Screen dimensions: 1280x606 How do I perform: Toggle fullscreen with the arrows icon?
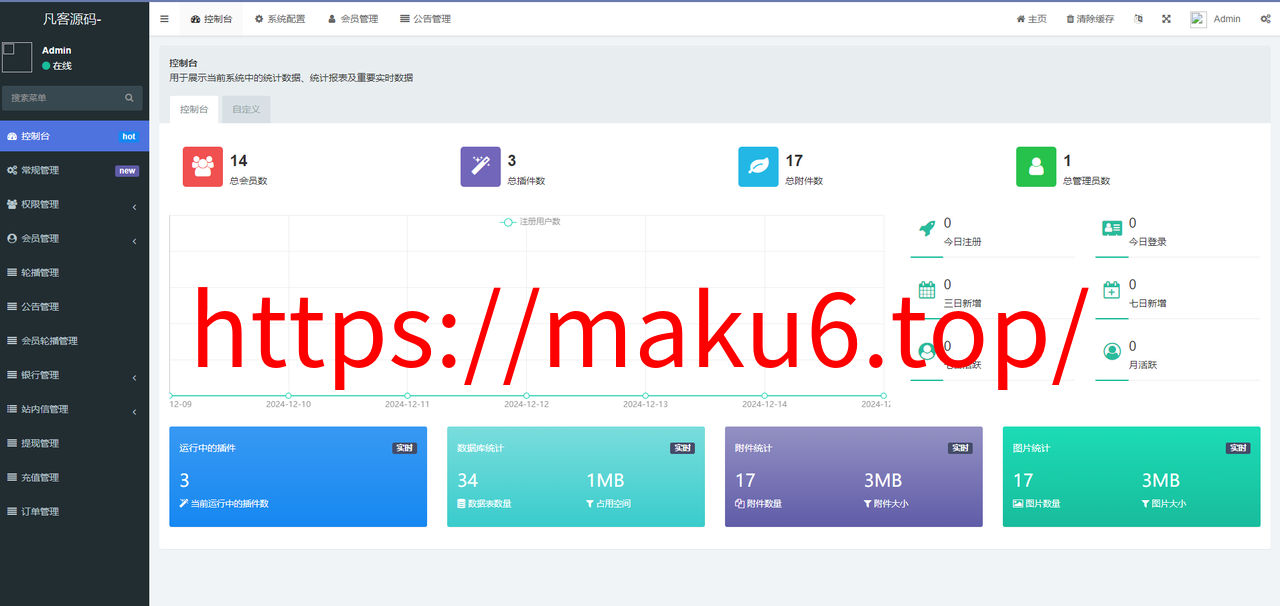1166,19
